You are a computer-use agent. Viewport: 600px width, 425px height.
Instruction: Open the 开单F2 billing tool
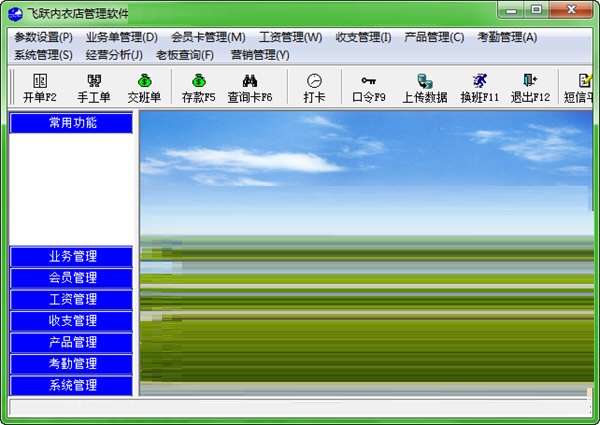coord(40,88)
